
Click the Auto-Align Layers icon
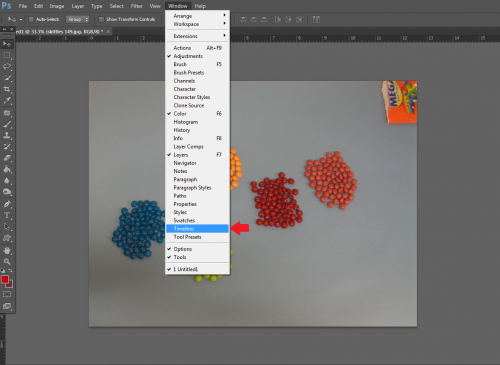point(316,19)
